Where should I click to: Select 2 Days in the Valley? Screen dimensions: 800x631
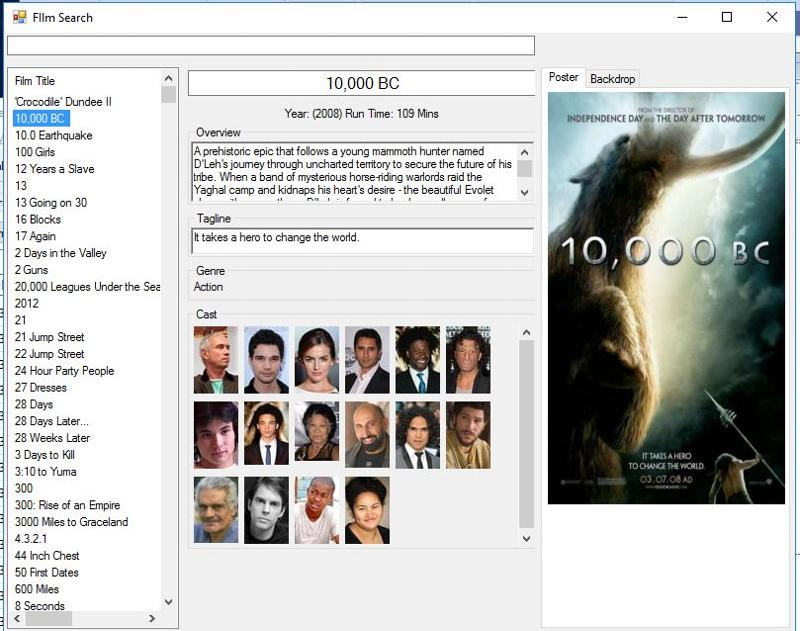61,253
